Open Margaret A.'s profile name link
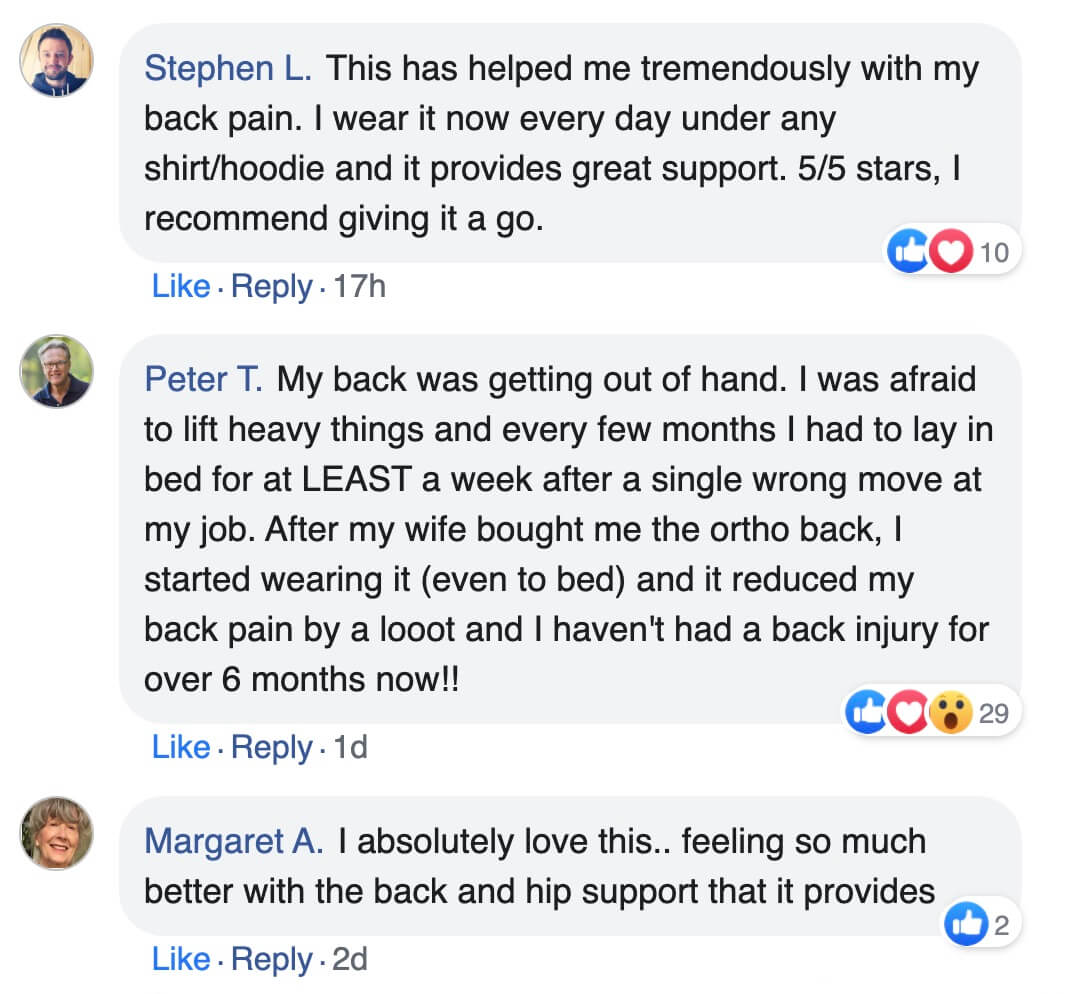This screenshot has width=1072, height=994. [234, 841]
